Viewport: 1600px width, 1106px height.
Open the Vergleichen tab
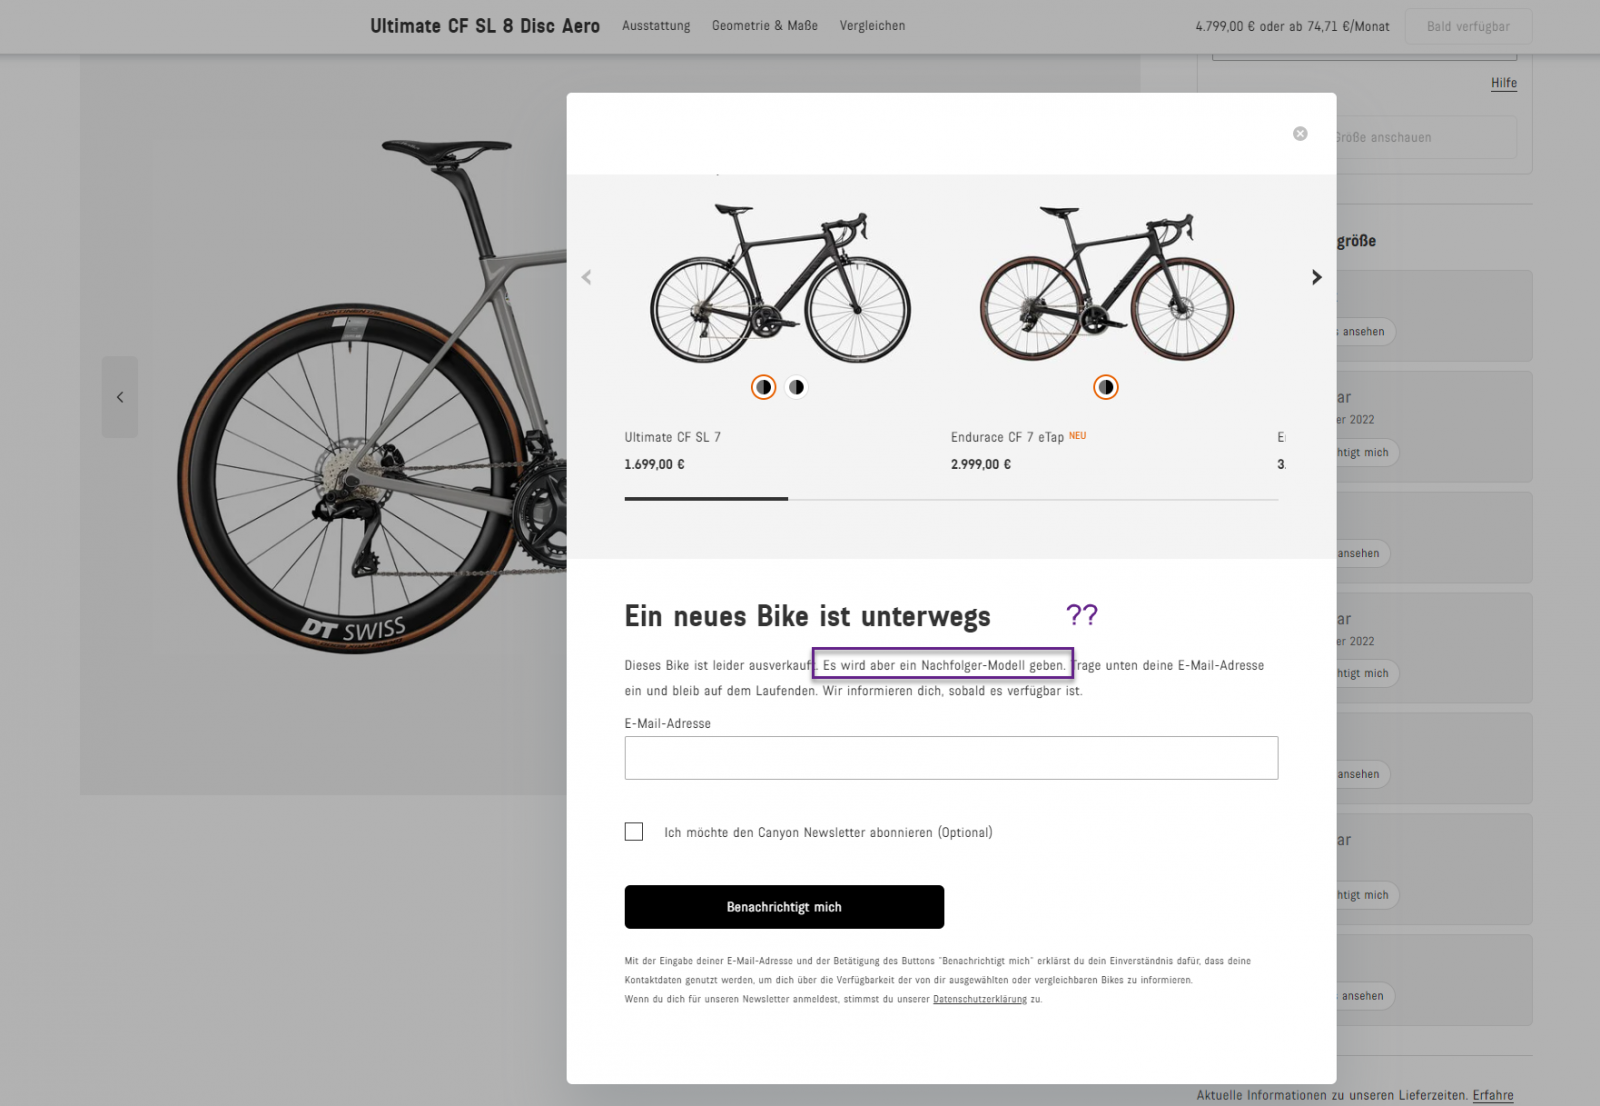(872, 26)
